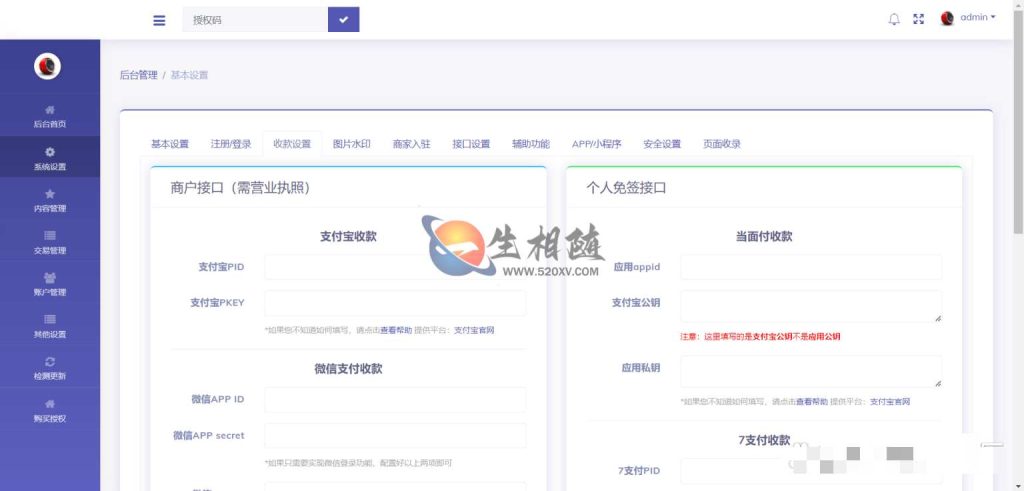Go to 后台首页 in the sidebar

(50, 116)
